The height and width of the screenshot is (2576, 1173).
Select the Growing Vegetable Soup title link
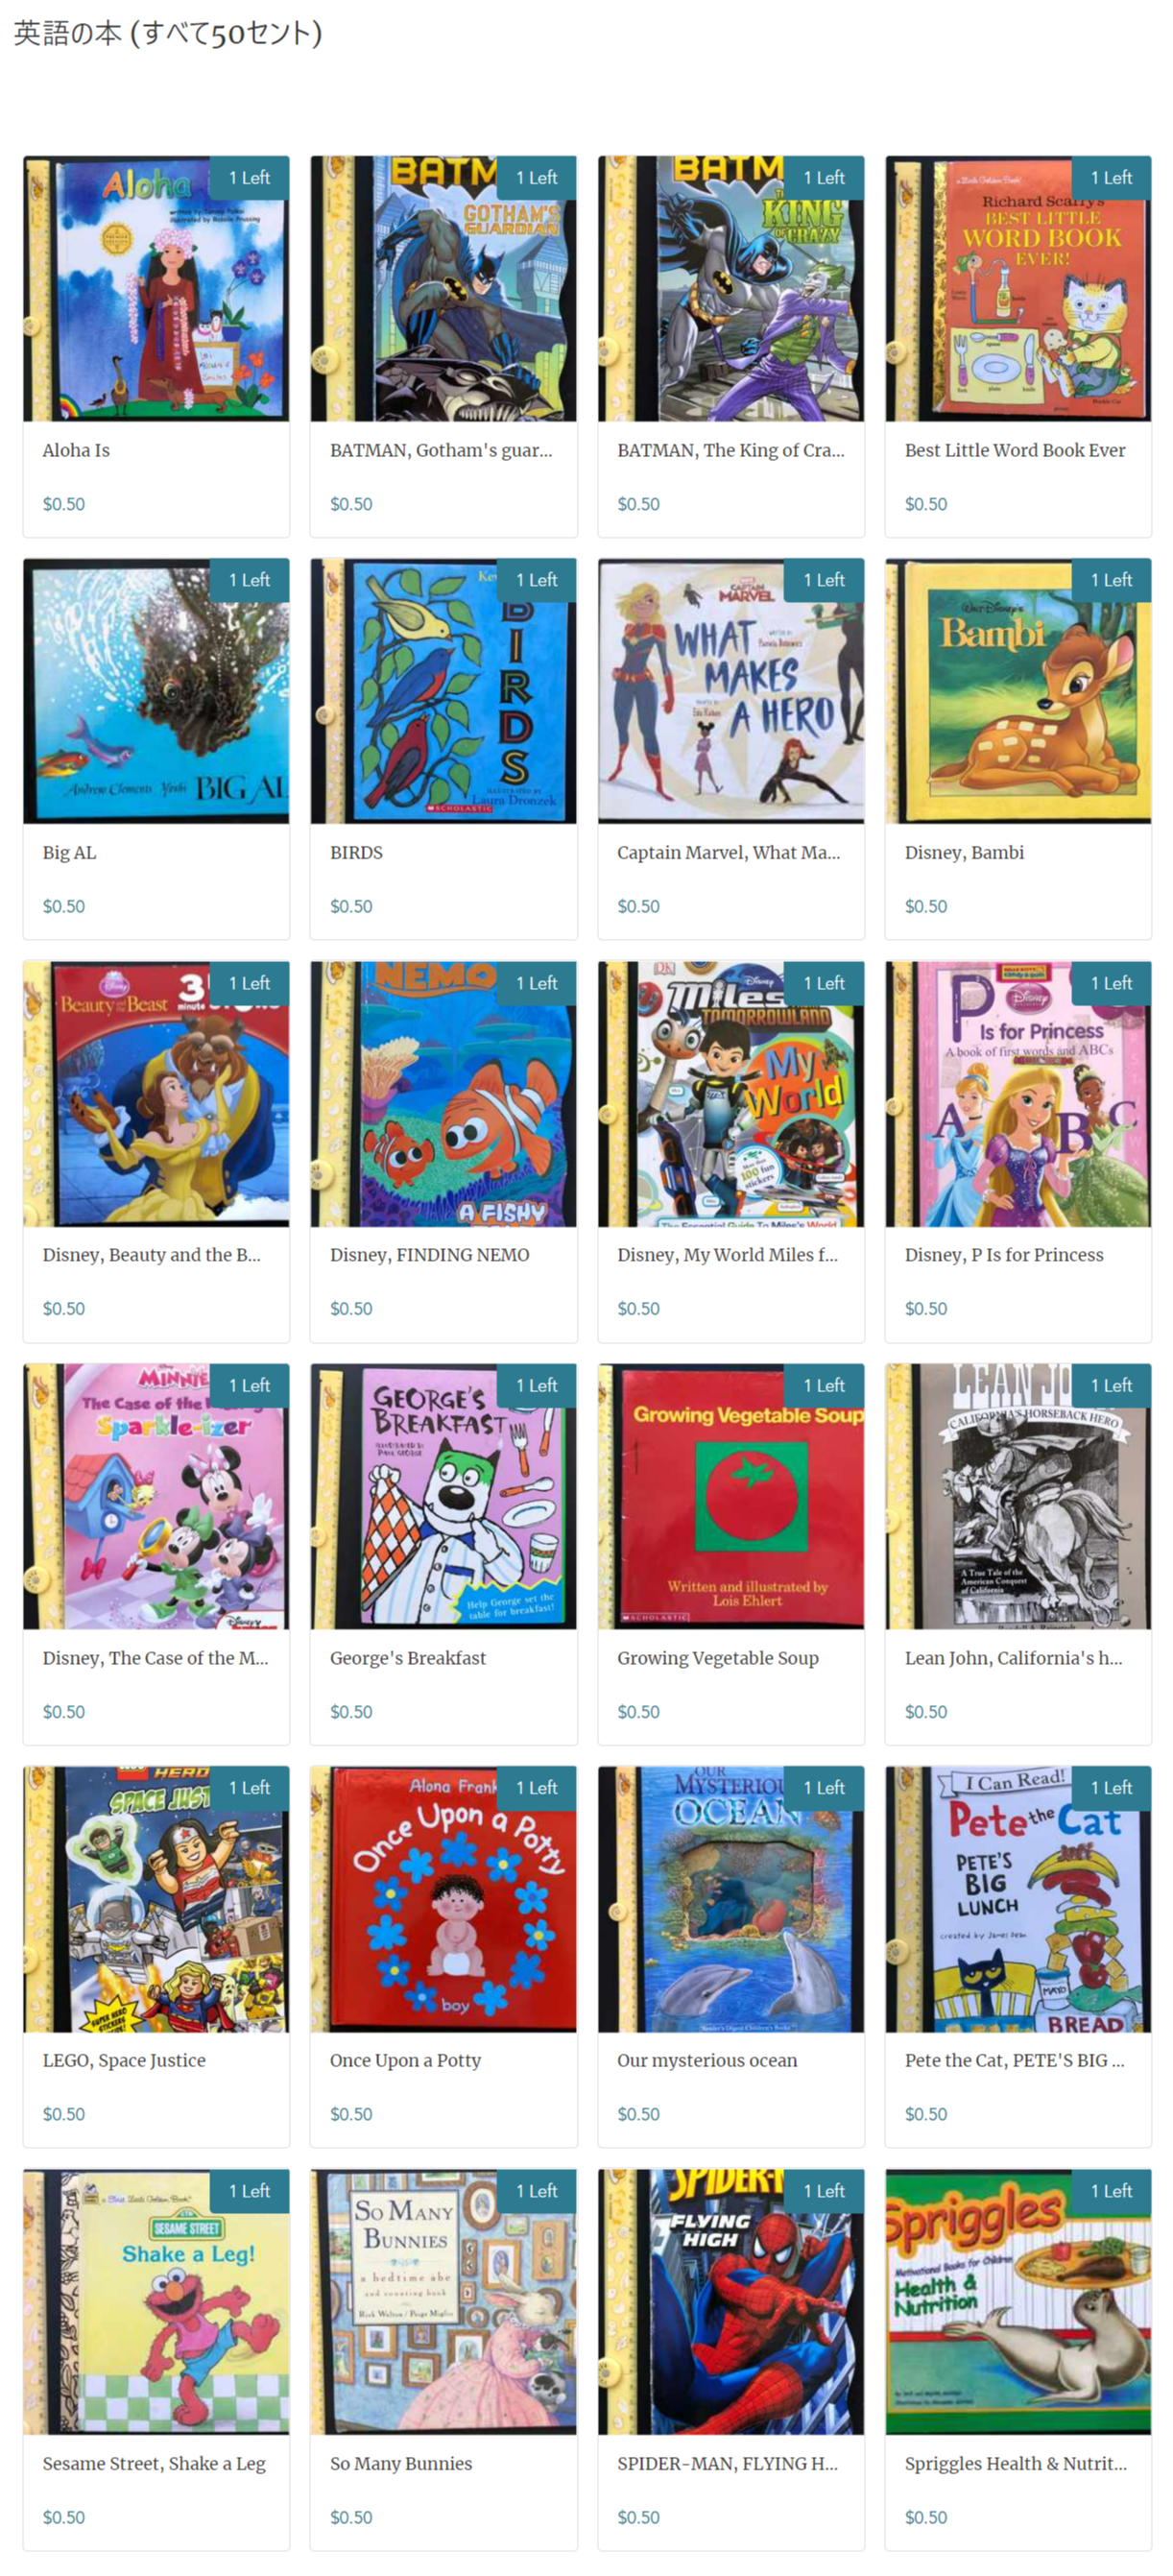(717, 1657)
